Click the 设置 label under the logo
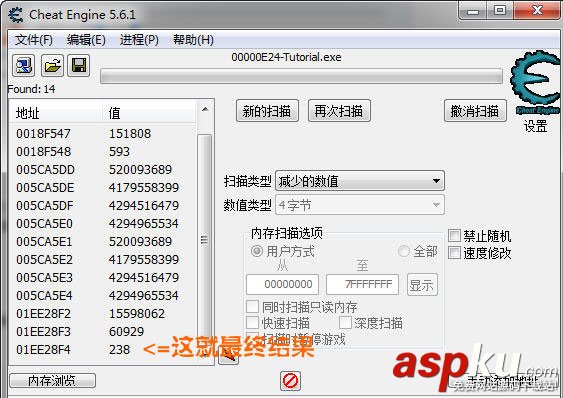The width and height of the screenshot is (563, 398). [535, 126]
